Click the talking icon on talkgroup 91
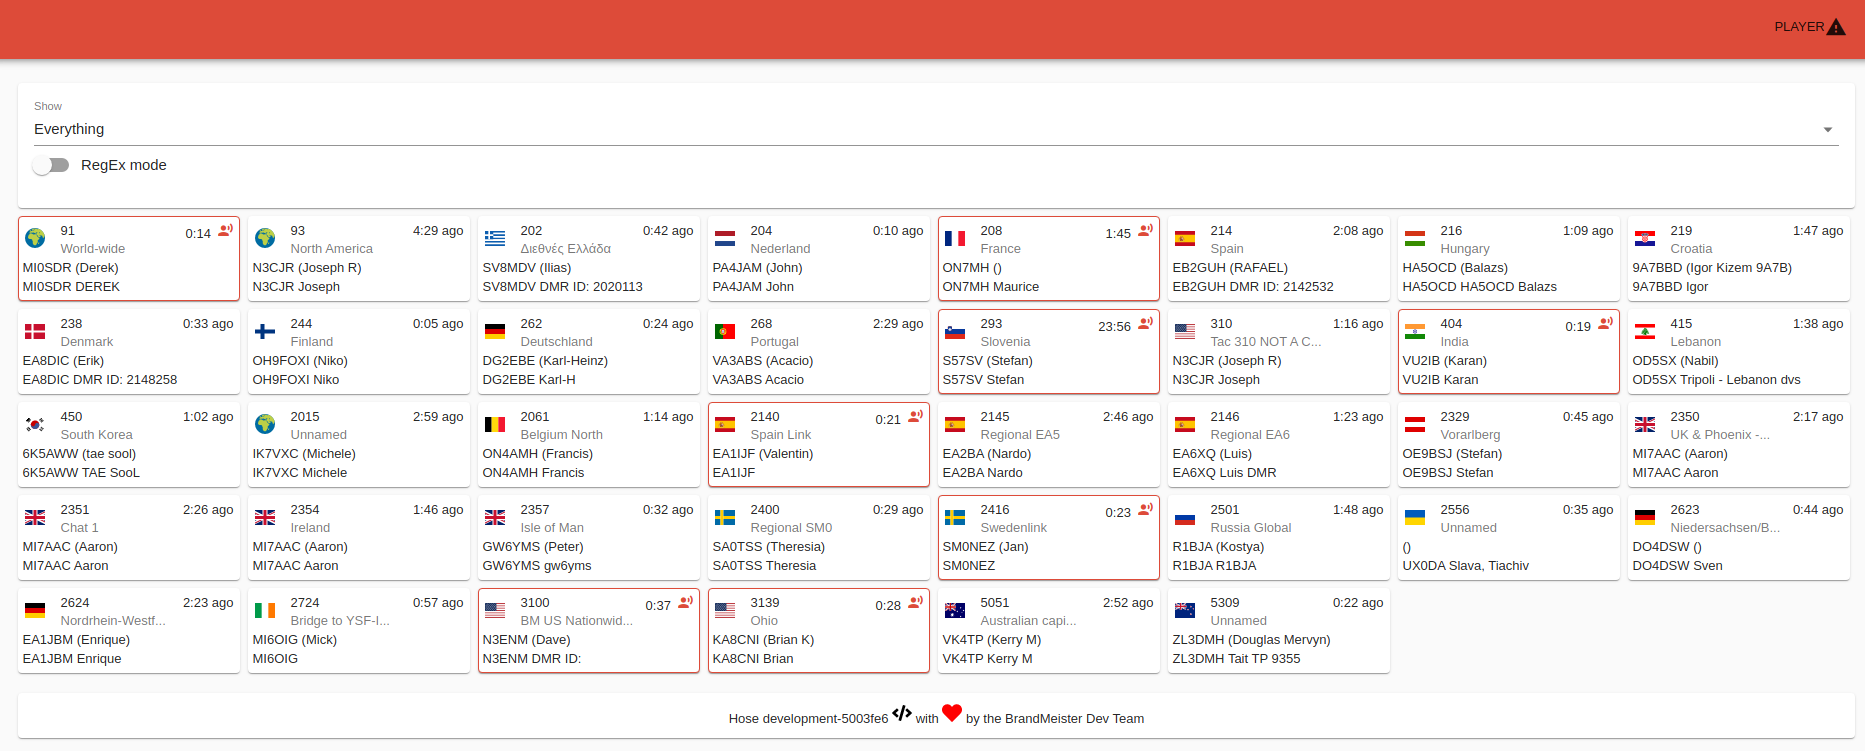Screen dimensions: 1865x751 coord(226,230)
